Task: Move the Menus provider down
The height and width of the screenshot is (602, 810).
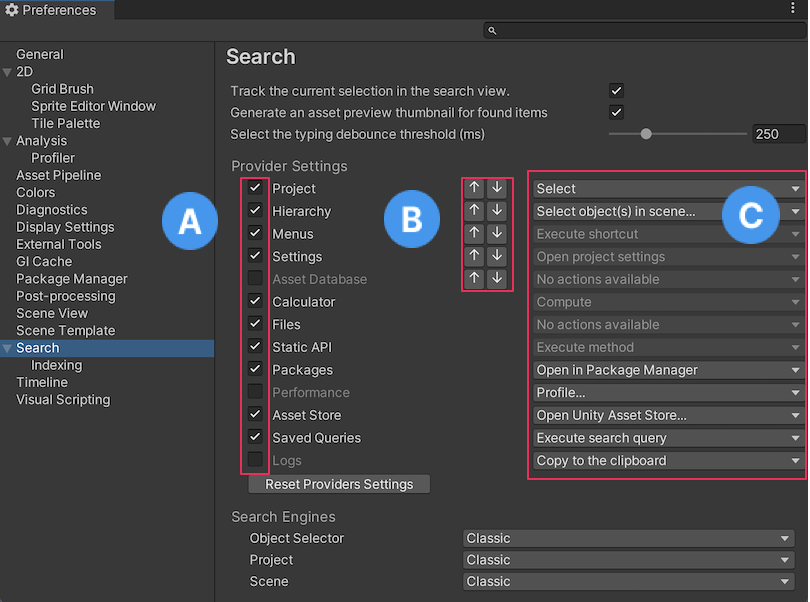Action: coord(496,233)
